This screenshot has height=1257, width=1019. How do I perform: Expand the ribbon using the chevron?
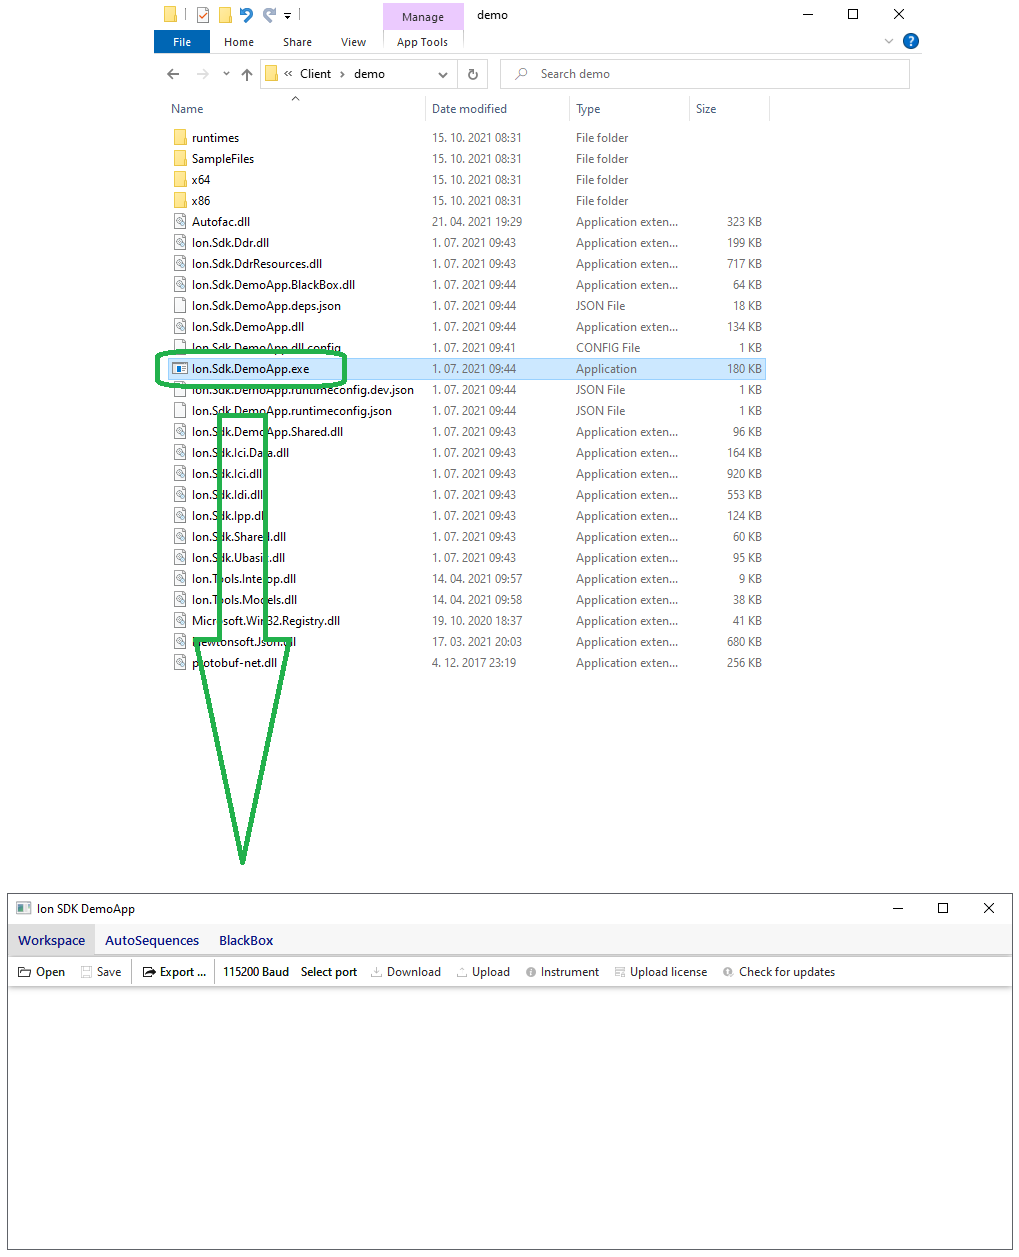[x=889, y=42]
